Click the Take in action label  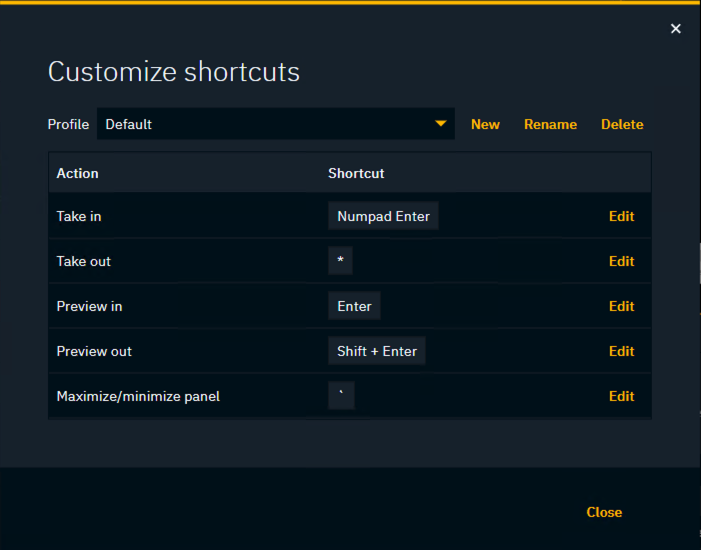pyautogui.click(x=79, y=216)
